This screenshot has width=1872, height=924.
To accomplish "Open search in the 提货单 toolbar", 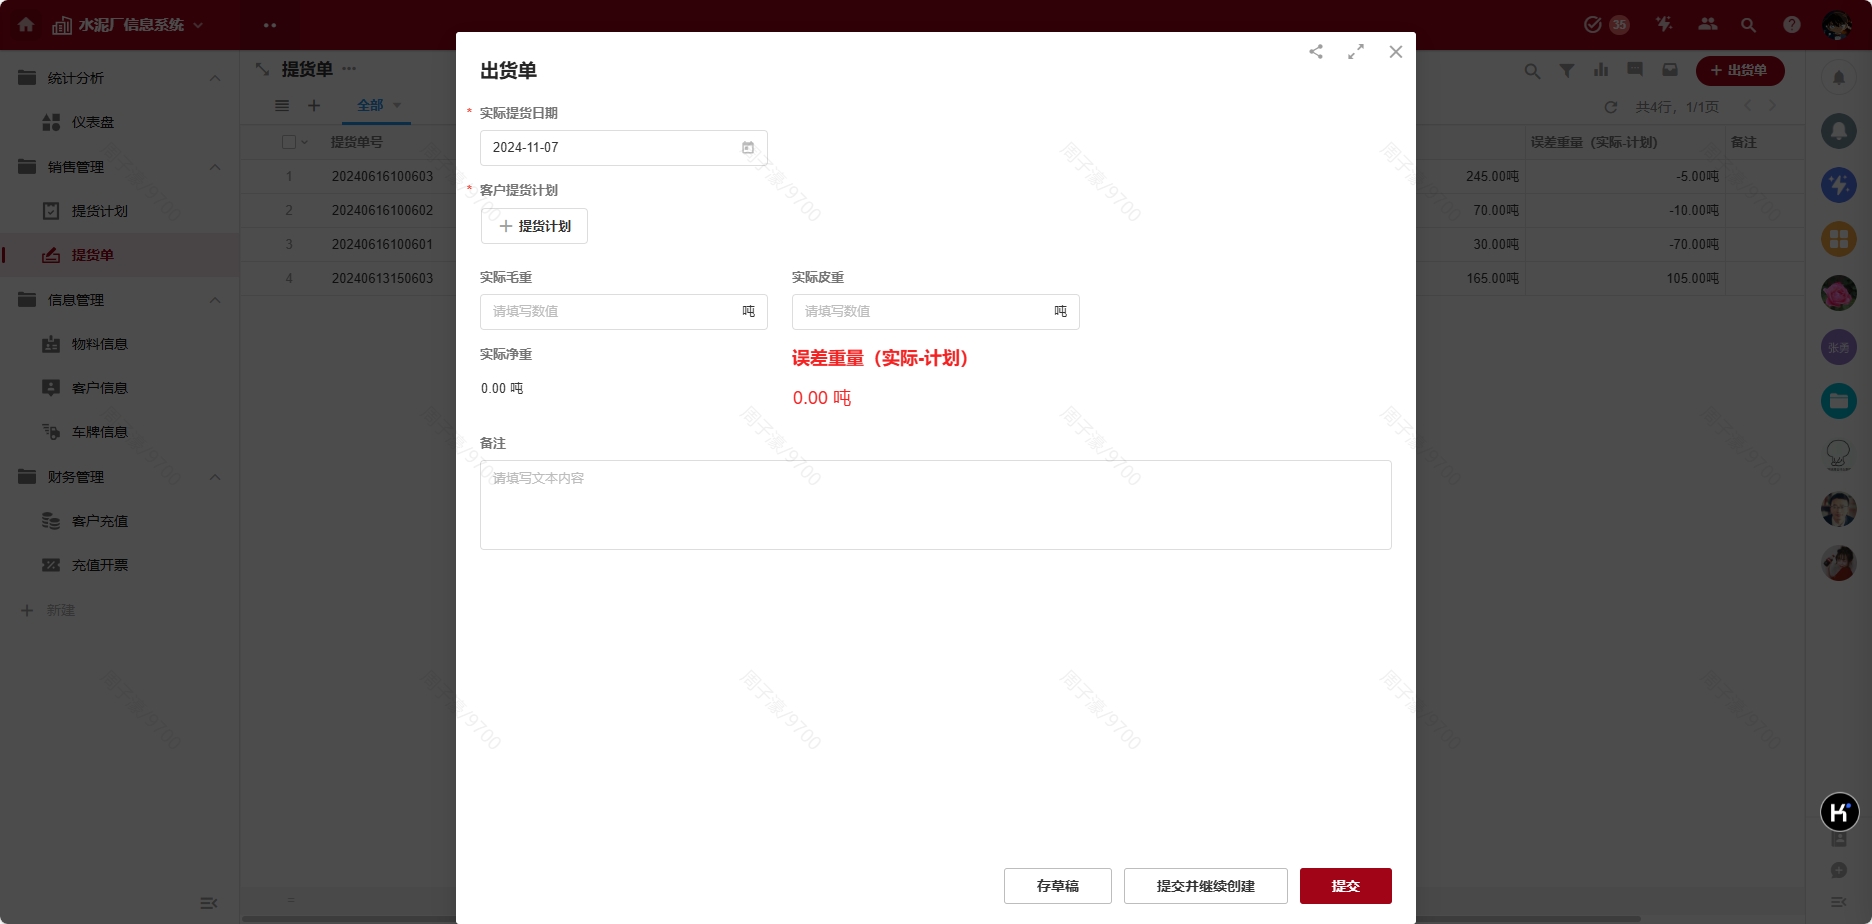I will pos(1532,70).
